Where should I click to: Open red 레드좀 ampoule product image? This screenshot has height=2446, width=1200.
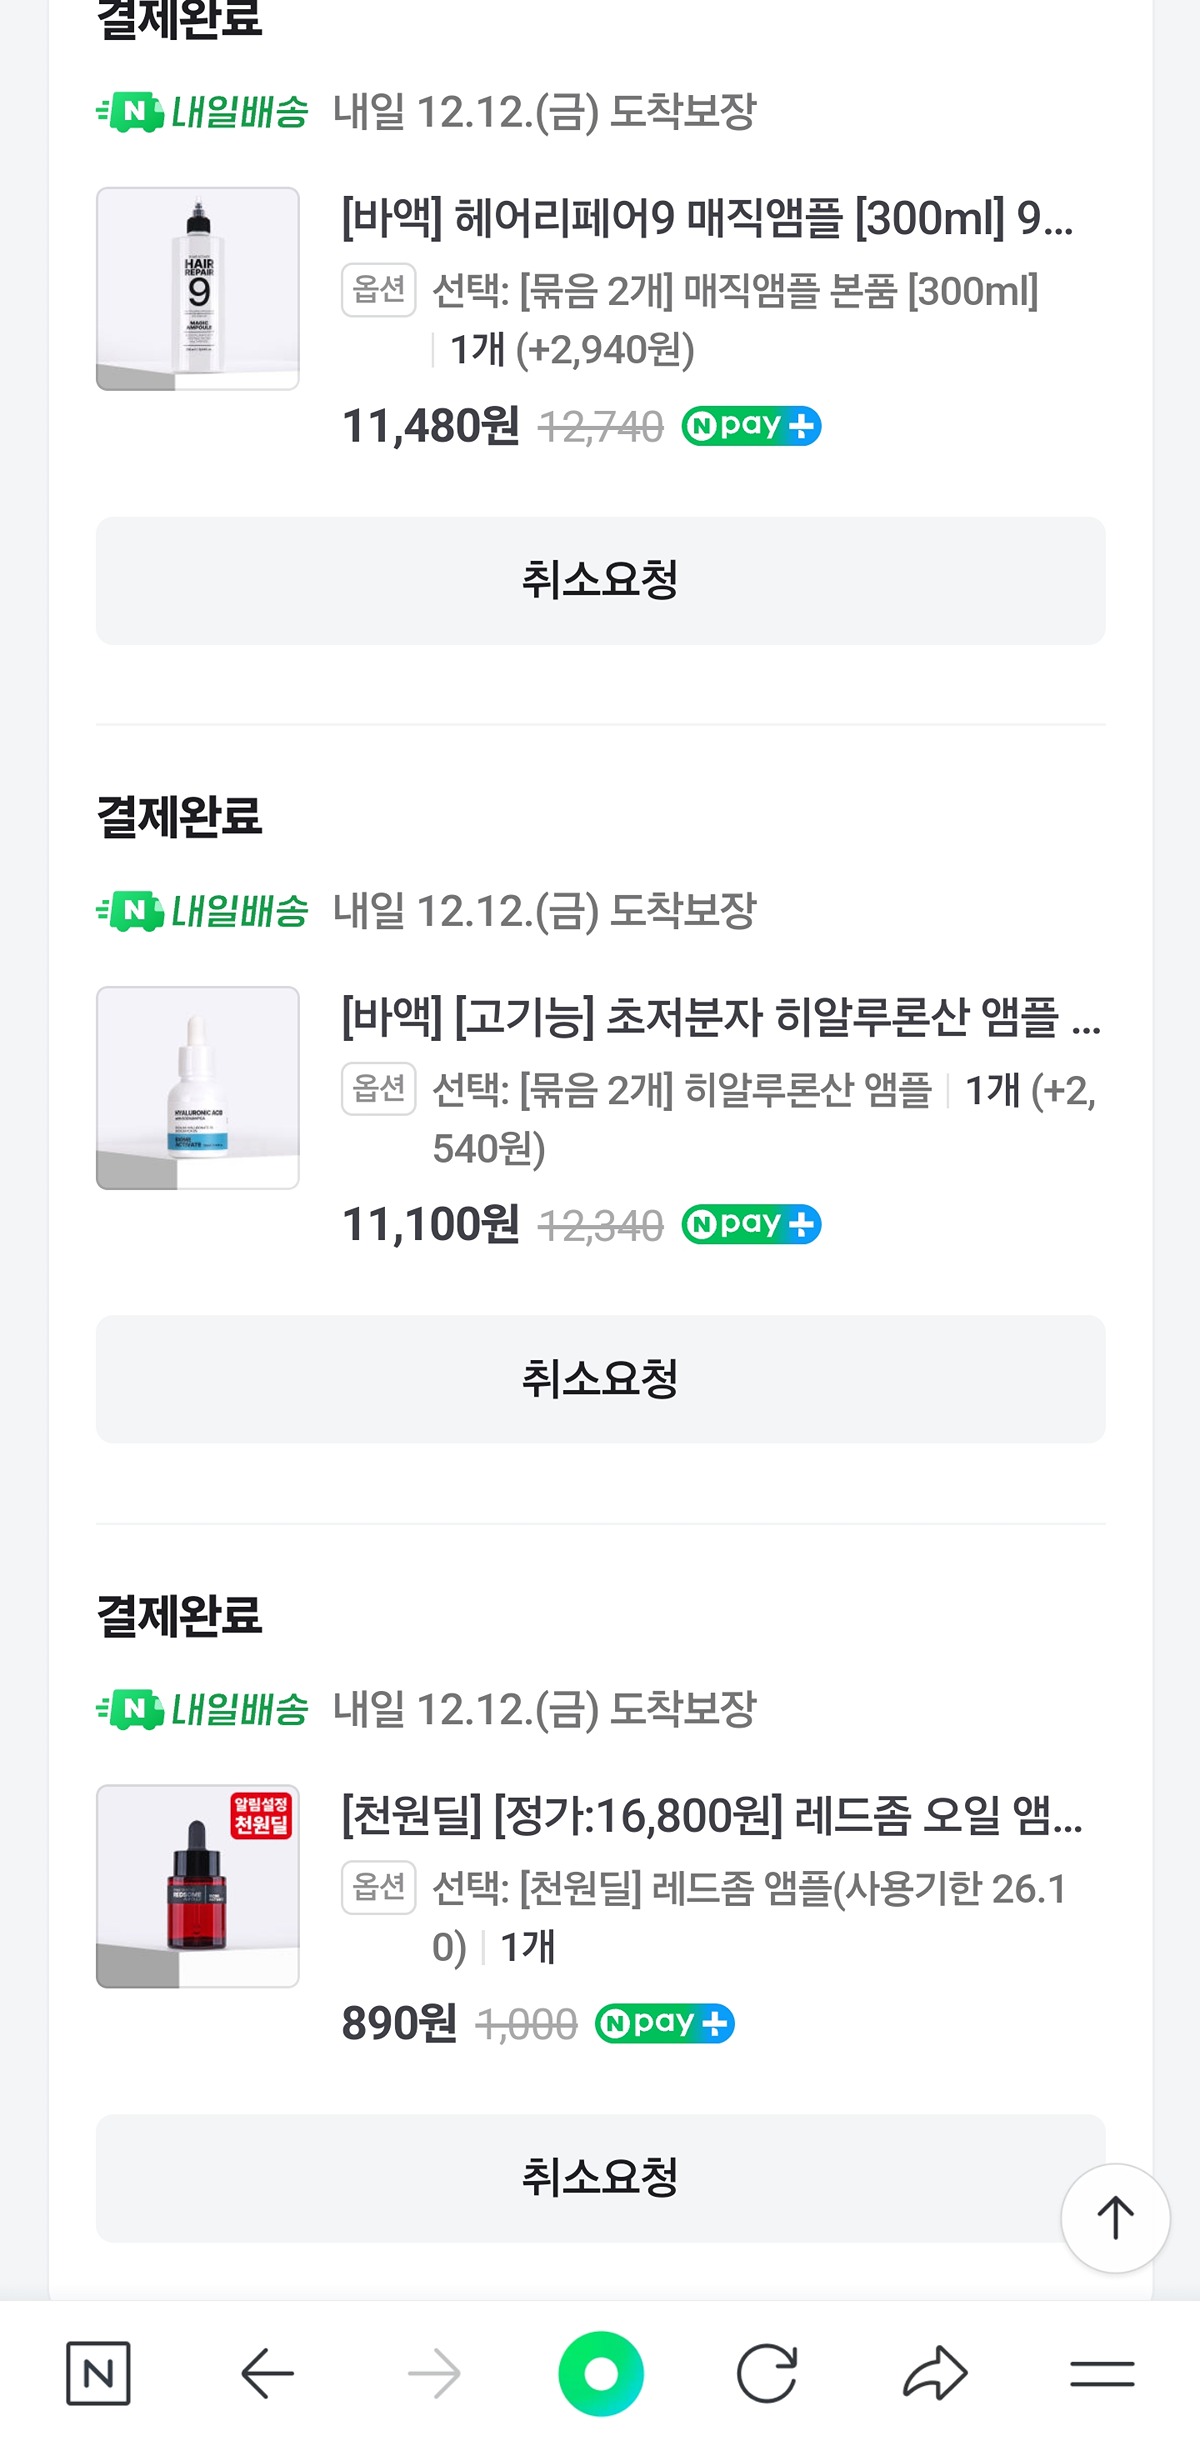[198, 1885]
